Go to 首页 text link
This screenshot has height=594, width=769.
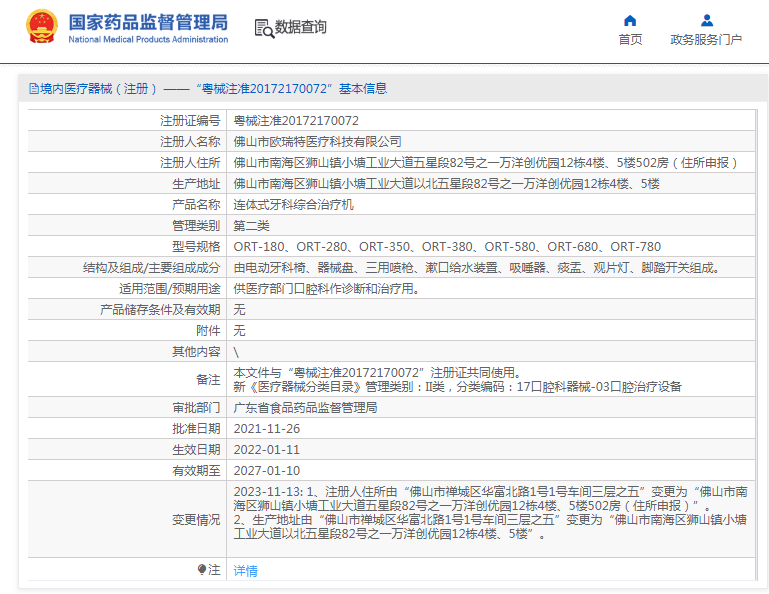[630, 40]
